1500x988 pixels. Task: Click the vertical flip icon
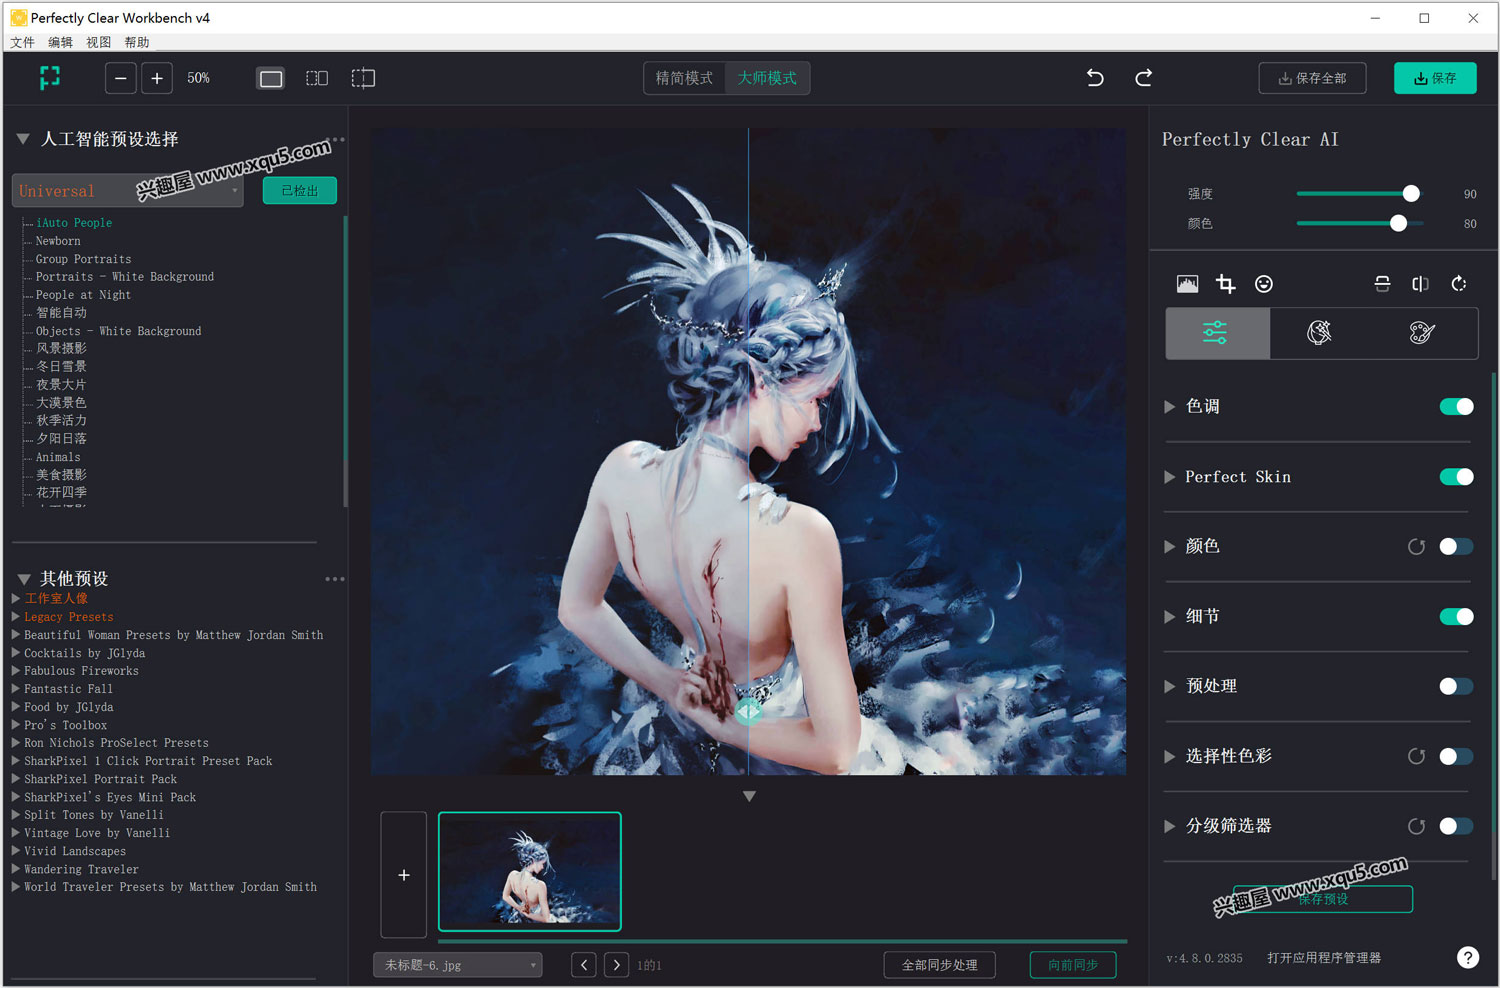[1382, 284]
